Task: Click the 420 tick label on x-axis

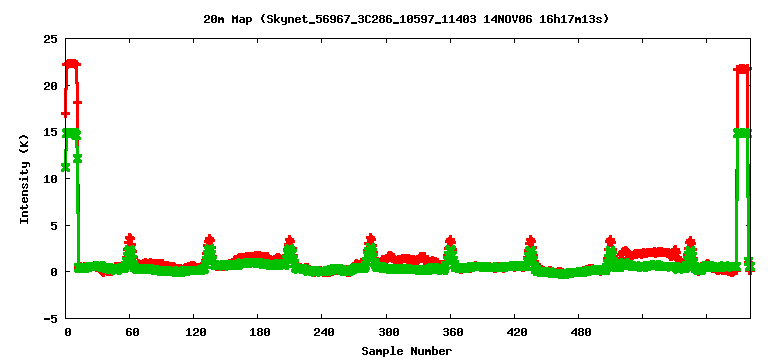Action: tap(516, 333)
